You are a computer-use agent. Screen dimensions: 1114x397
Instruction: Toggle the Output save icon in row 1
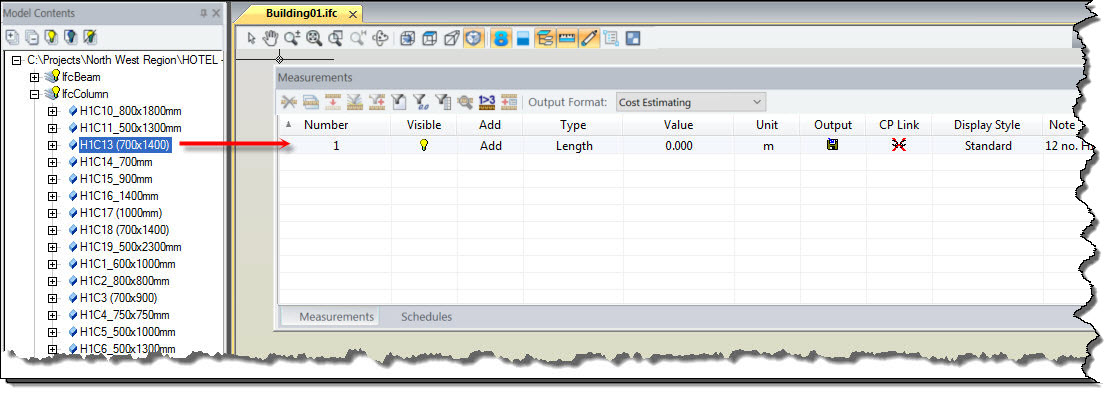click(833, 145)
